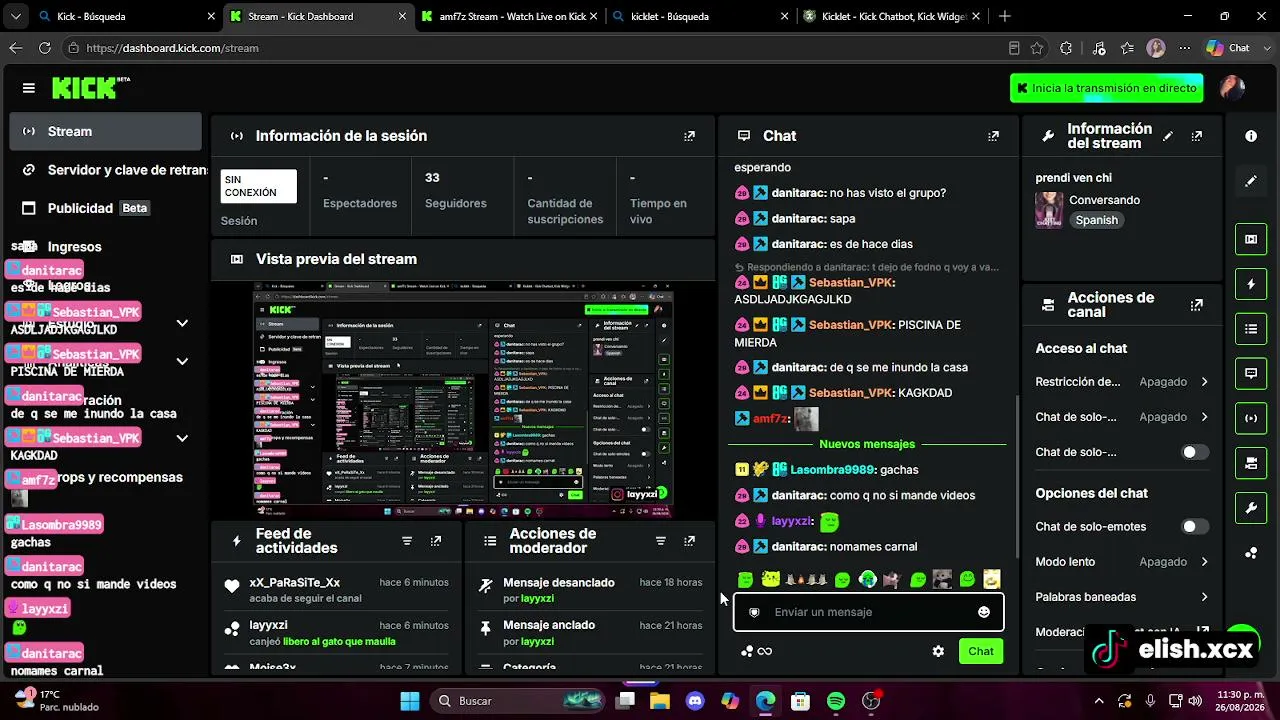The image size is (1280, 720).
Task: Reload the page in the browser toolbar
Action: coord(45,48)
